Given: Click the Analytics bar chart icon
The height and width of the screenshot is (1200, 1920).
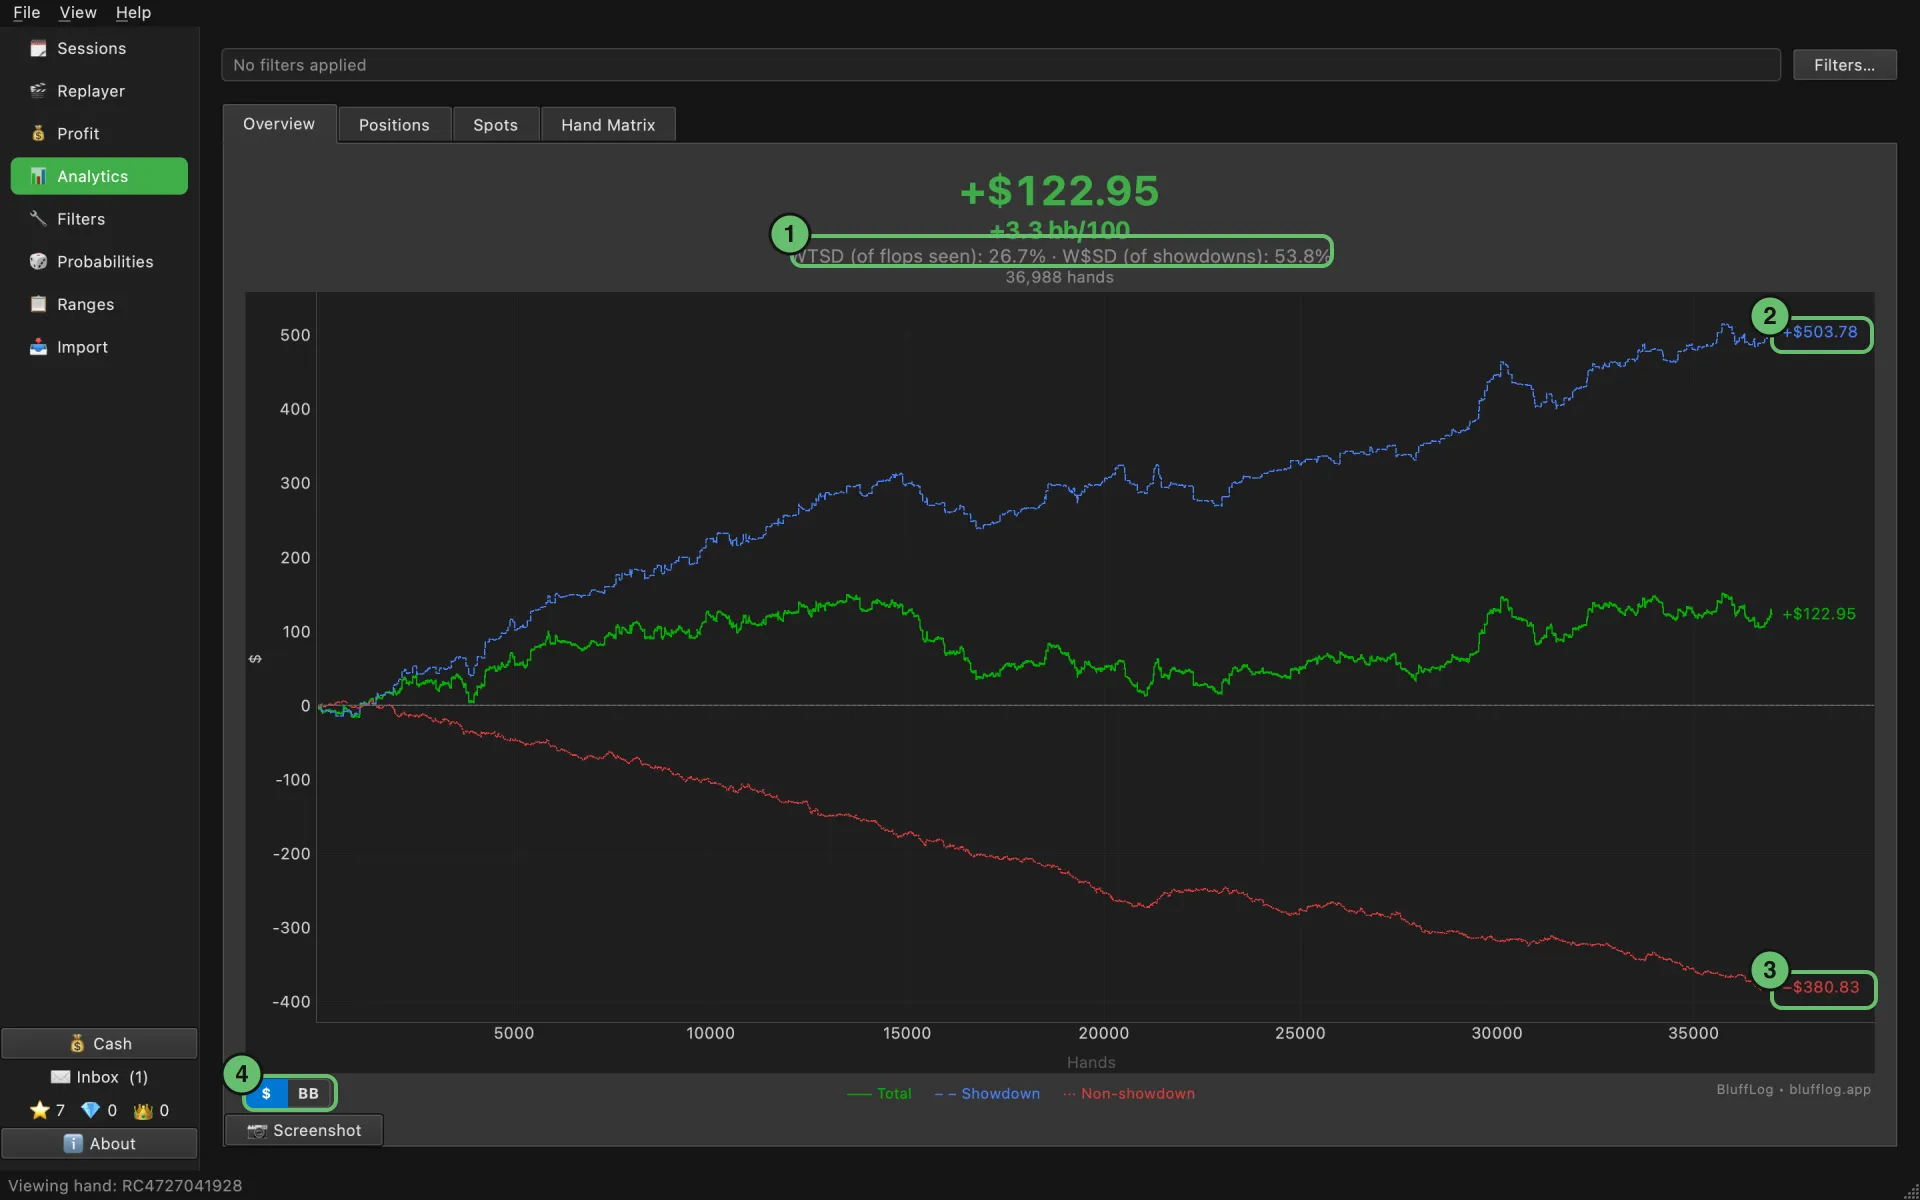Looking at the screenshot, I should coord(38,176).
